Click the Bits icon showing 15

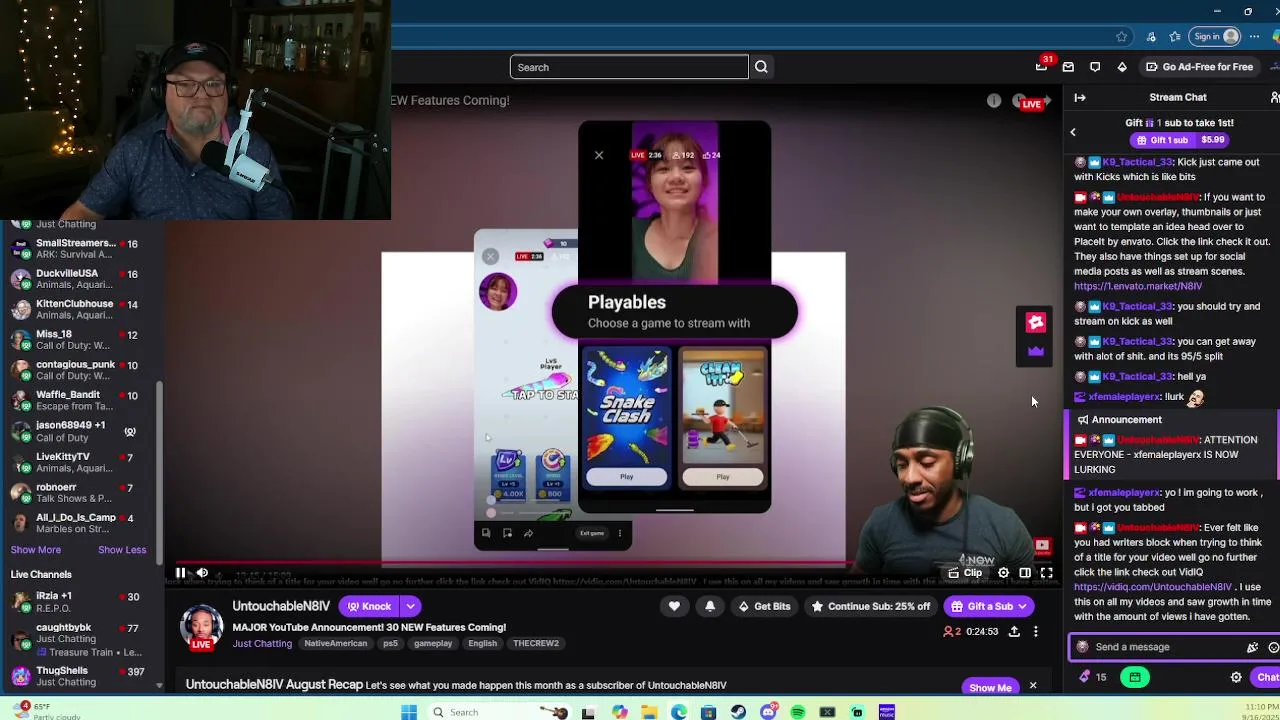click(x=1092, y=677)
